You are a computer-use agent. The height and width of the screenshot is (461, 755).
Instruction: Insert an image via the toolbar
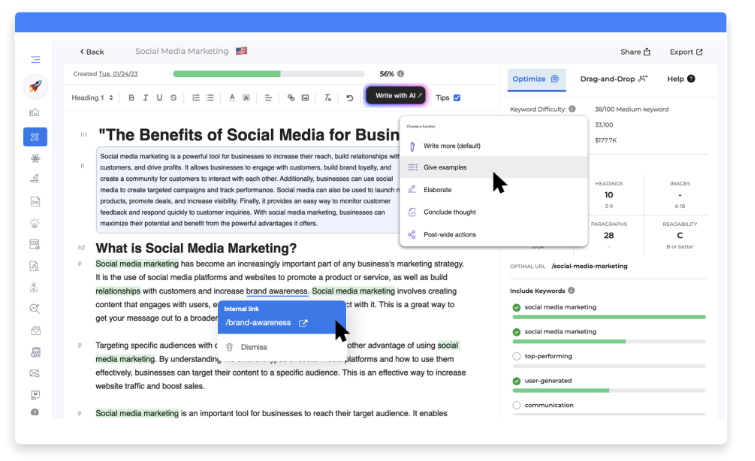point(305,98)
